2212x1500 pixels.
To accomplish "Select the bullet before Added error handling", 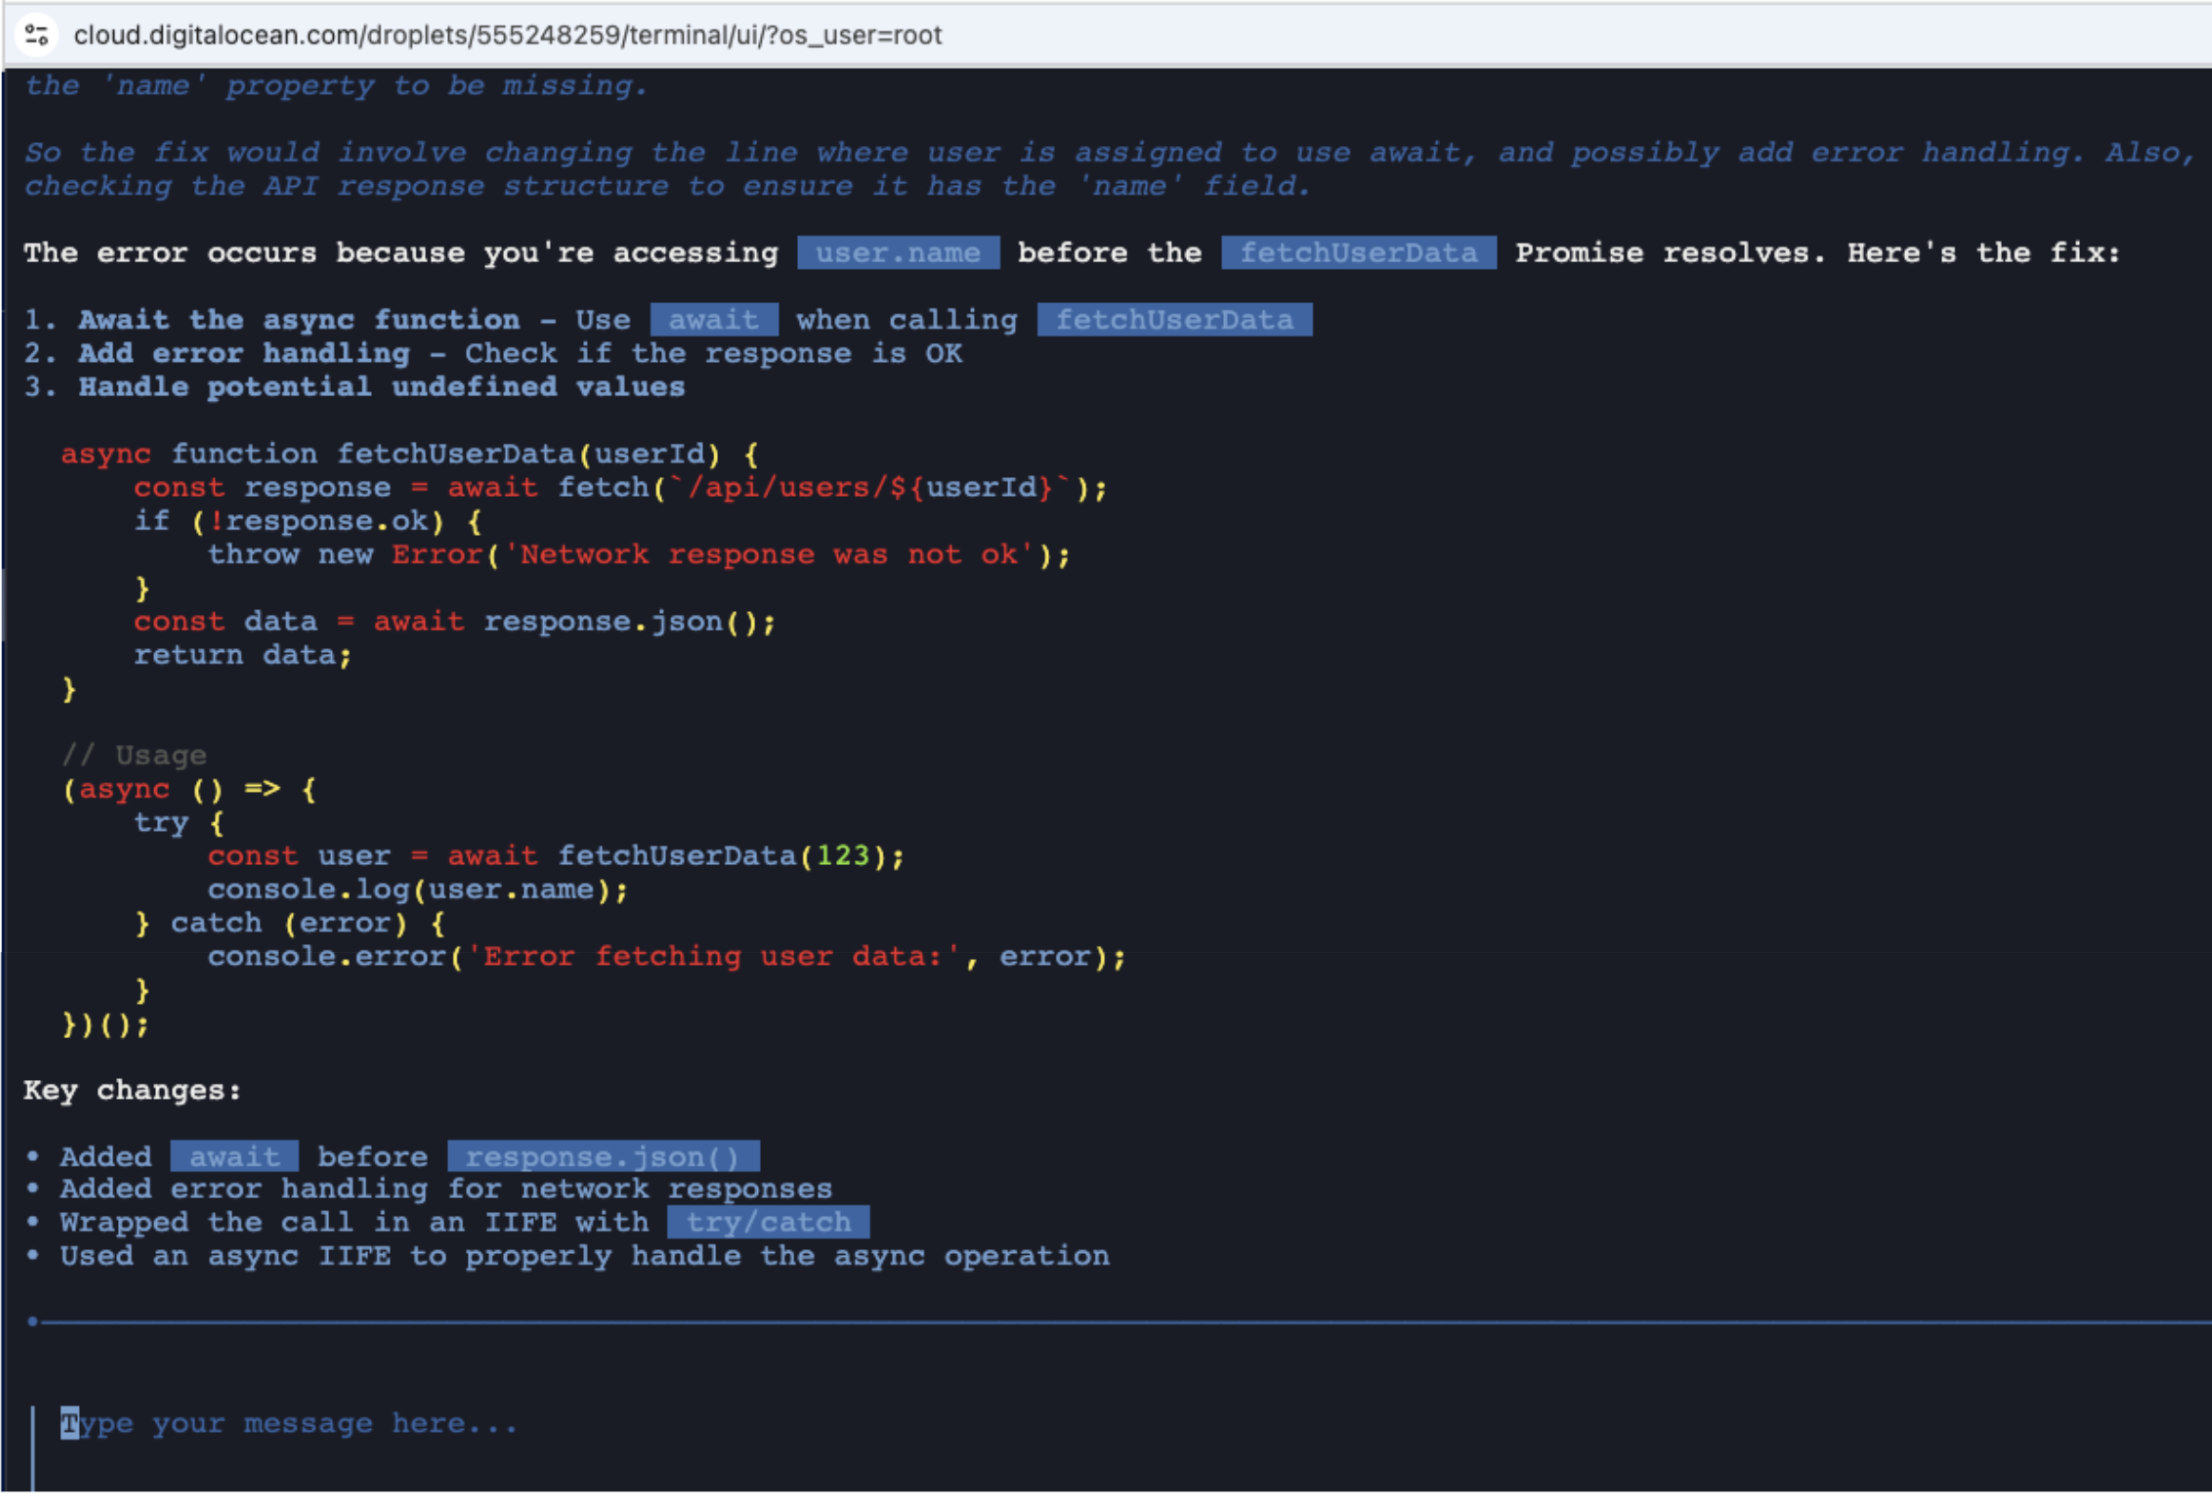I will coord(35,1188).
